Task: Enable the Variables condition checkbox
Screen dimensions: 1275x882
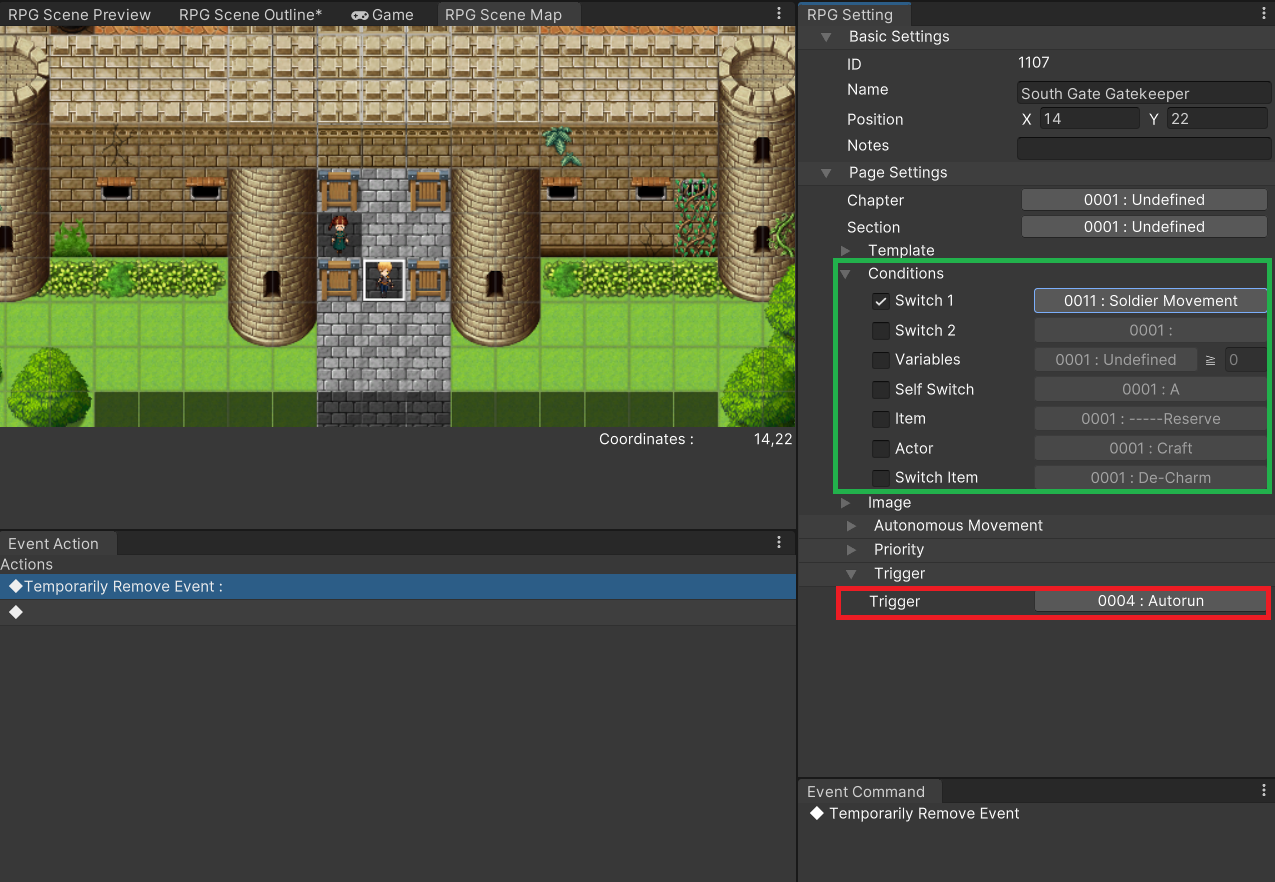Action: pos(881,360)
